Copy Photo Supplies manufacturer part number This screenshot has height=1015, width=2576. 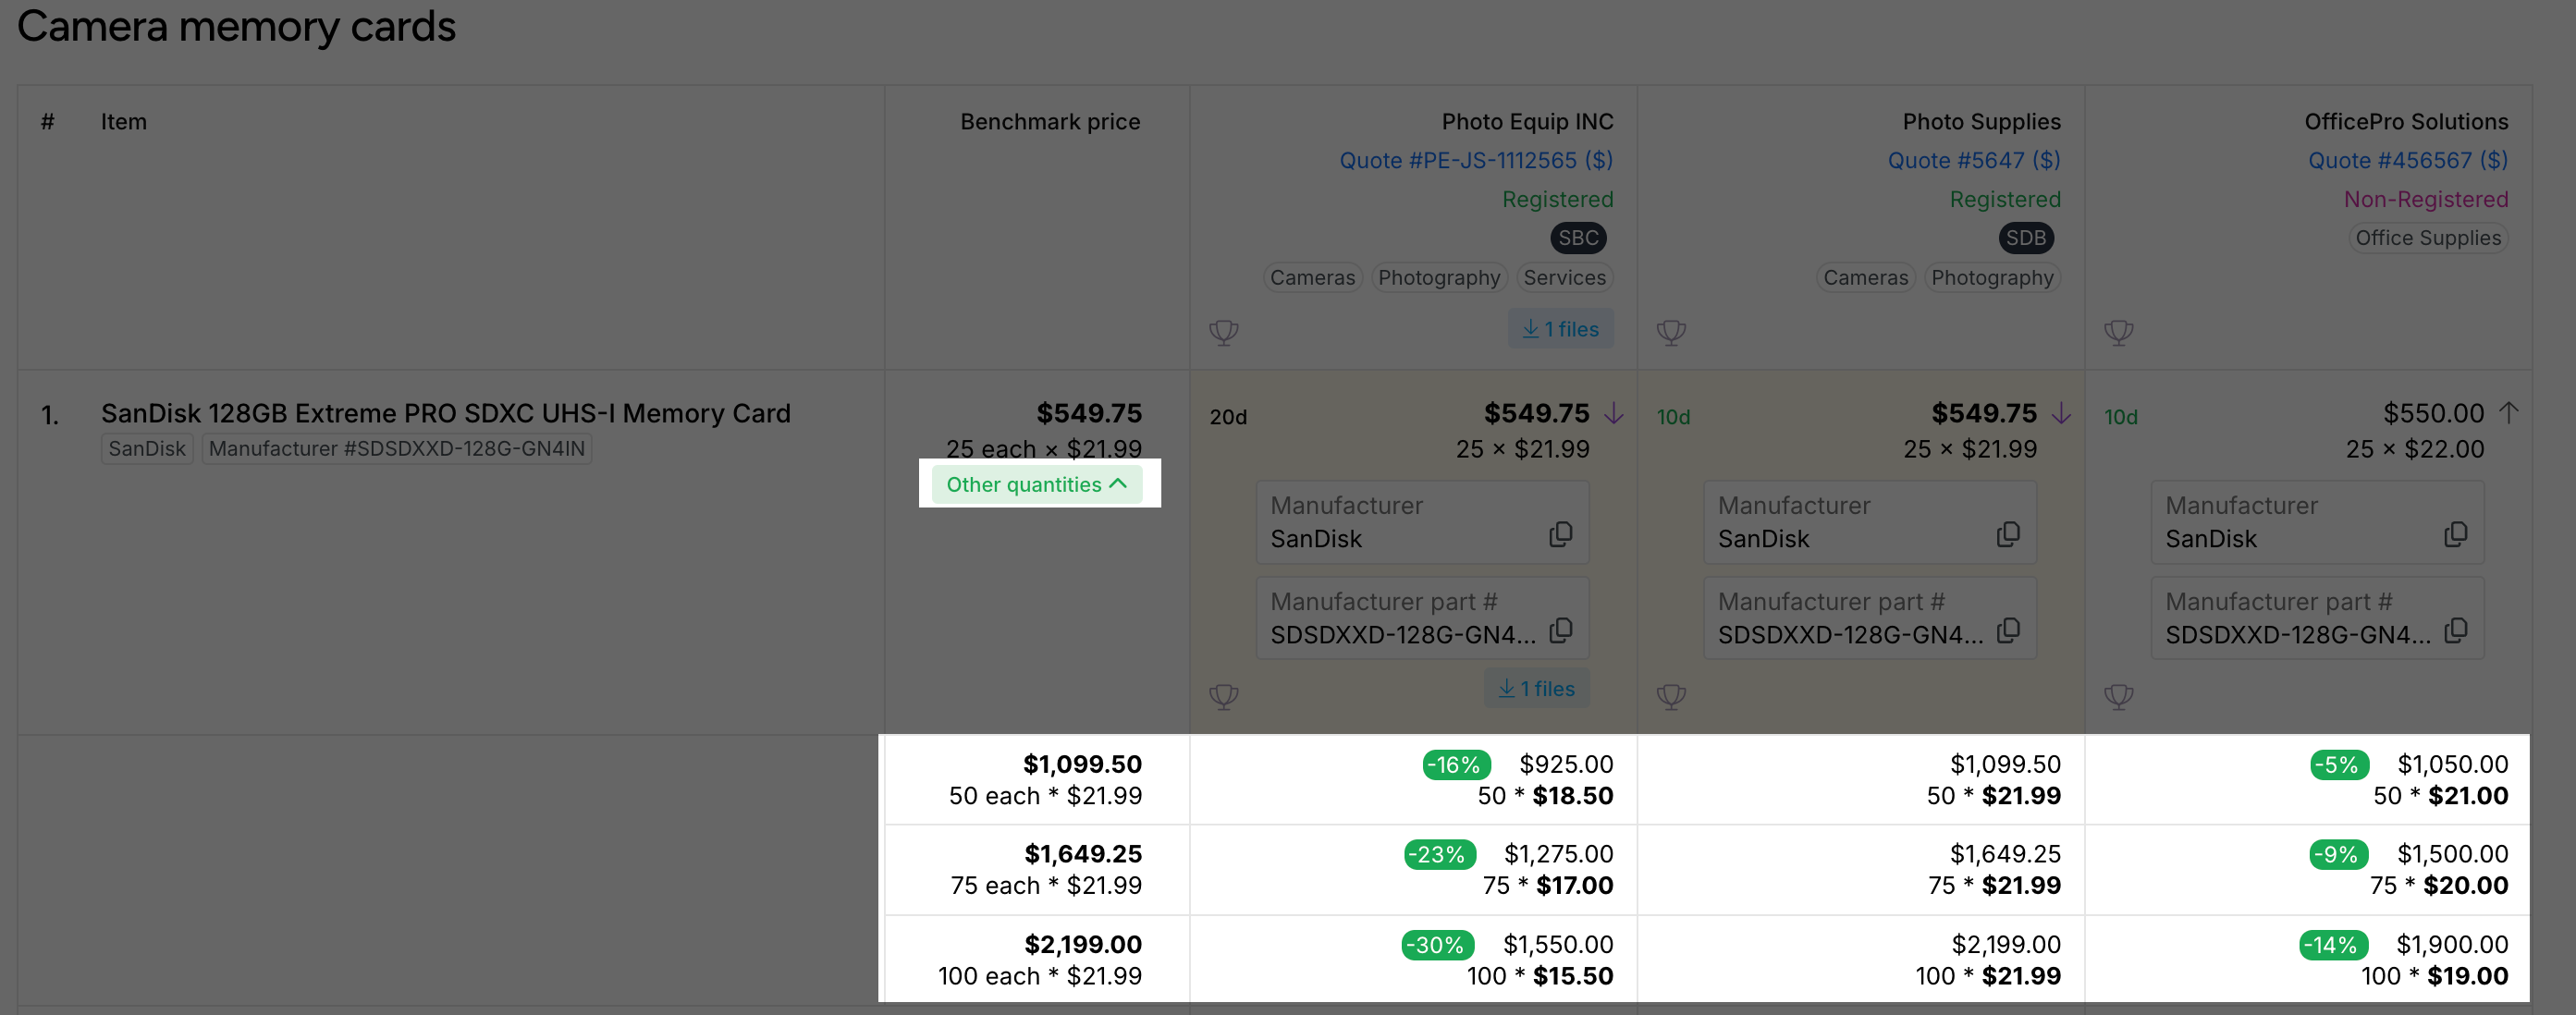(2007, 631)
